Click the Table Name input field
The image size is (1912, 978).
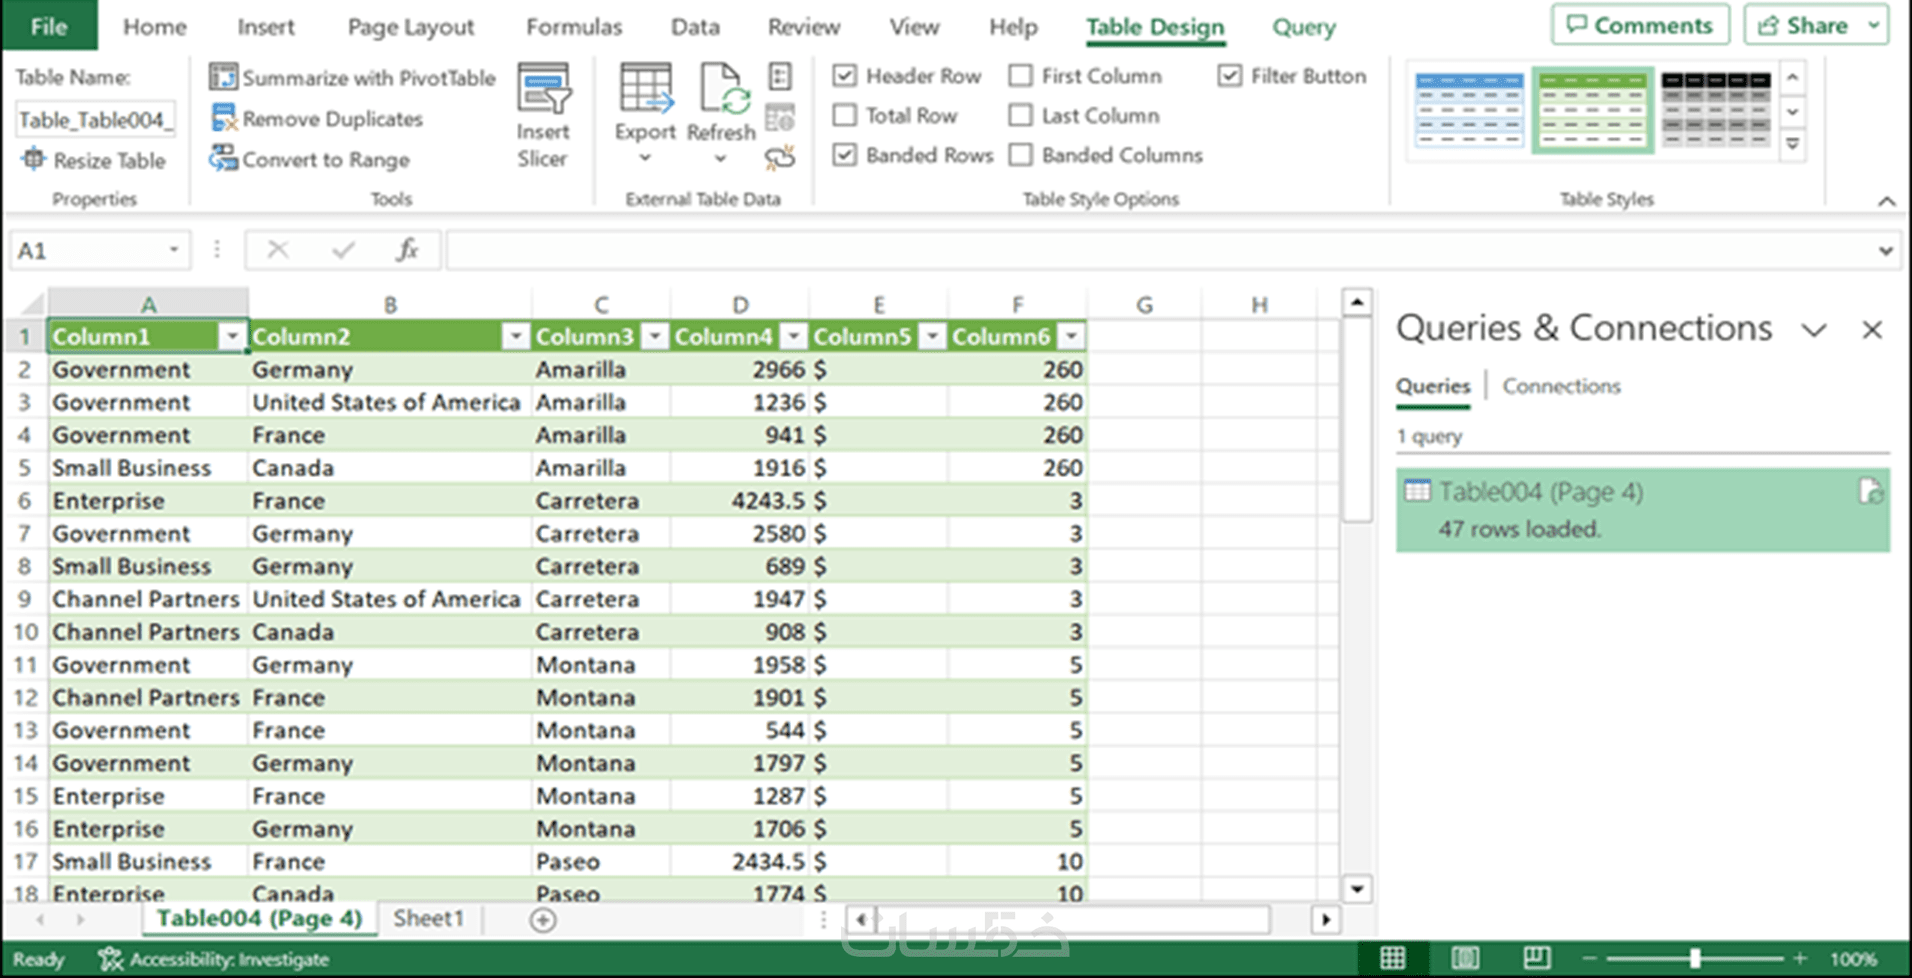[x=95, y=120]
